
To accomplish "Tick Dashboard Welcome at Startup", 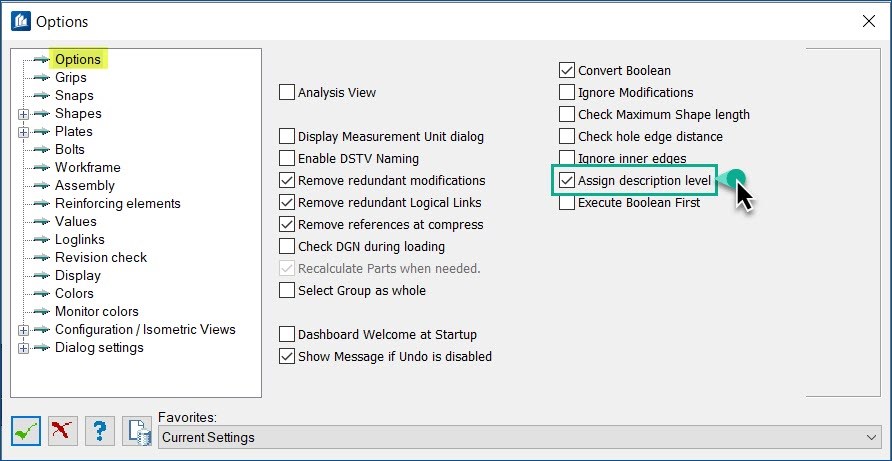I will tap(287, 335).
